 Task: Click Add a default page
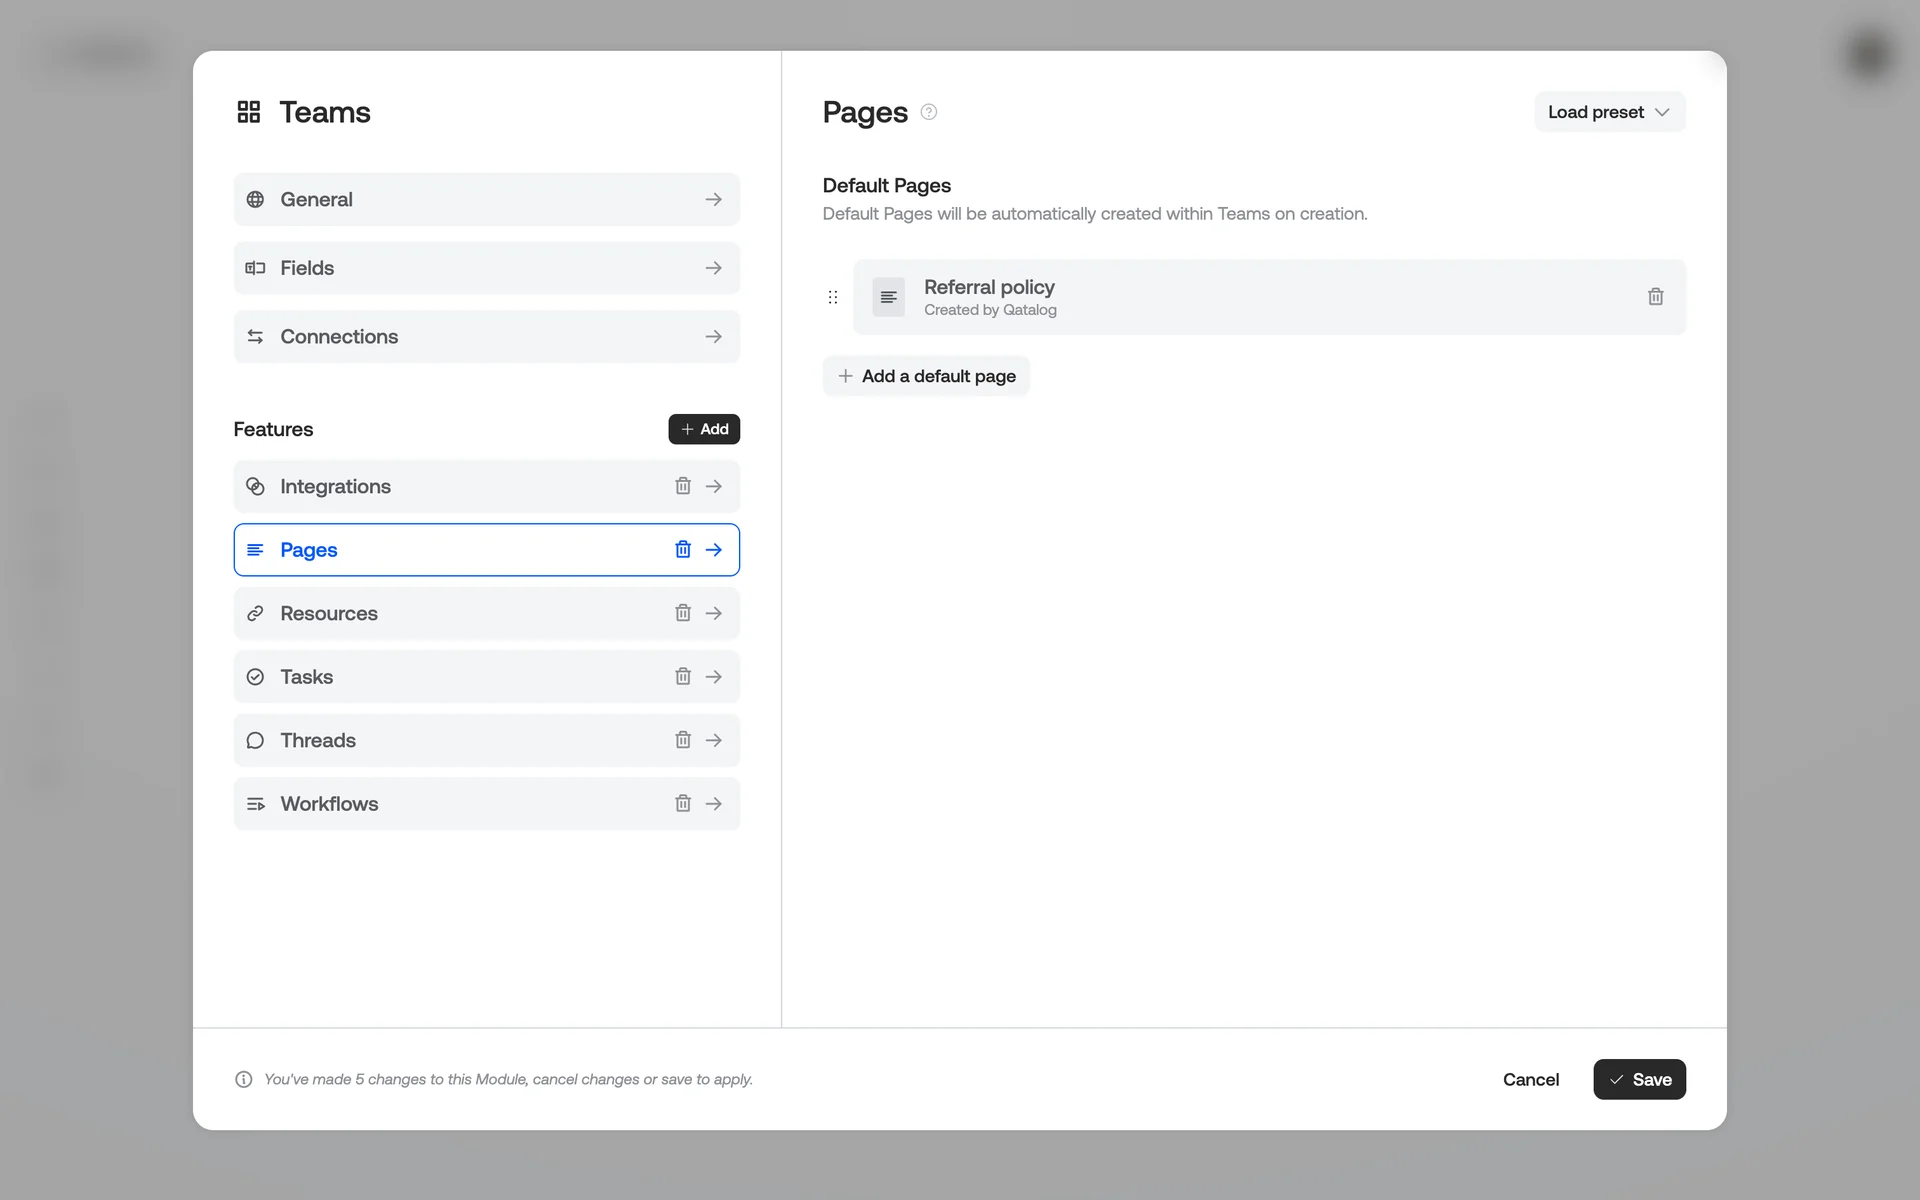pos(926,376)
